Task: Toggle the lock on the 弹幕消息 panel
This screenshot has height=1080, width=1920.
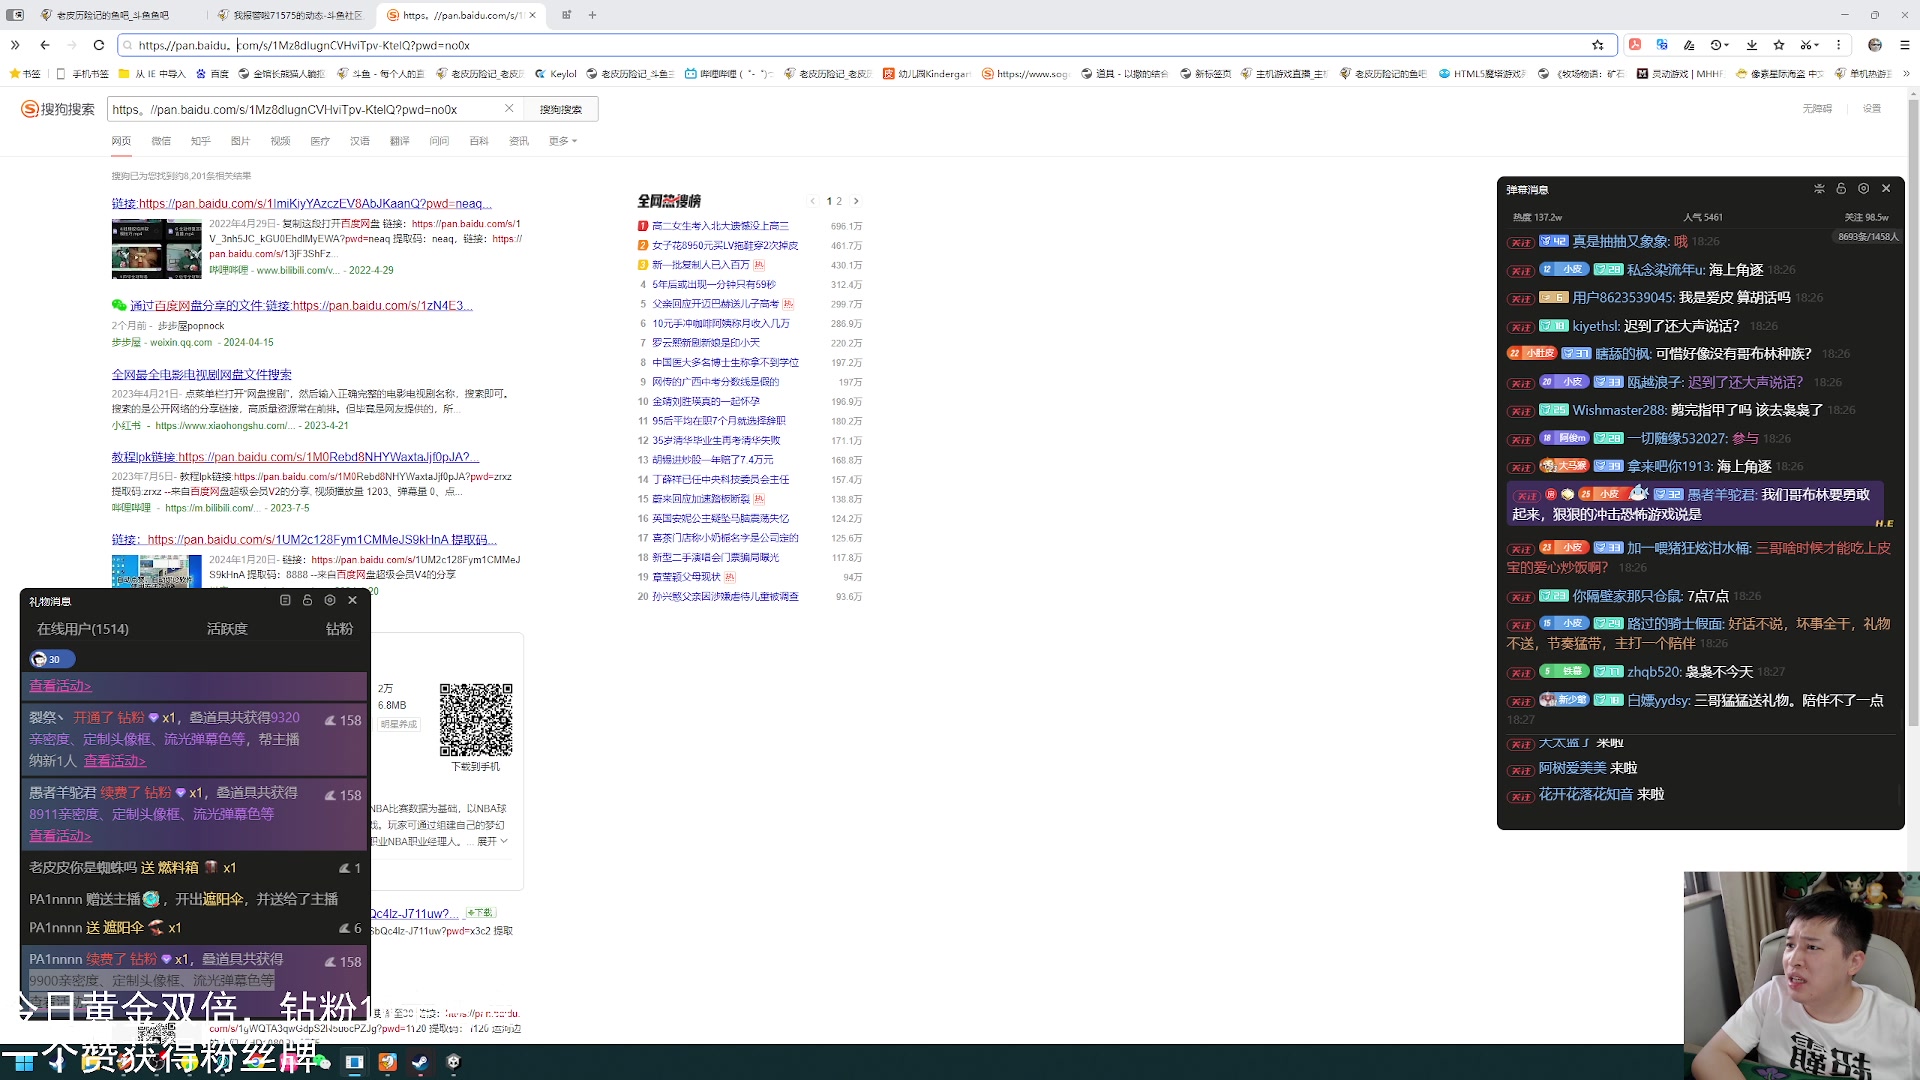Action: coord(1841,189)
